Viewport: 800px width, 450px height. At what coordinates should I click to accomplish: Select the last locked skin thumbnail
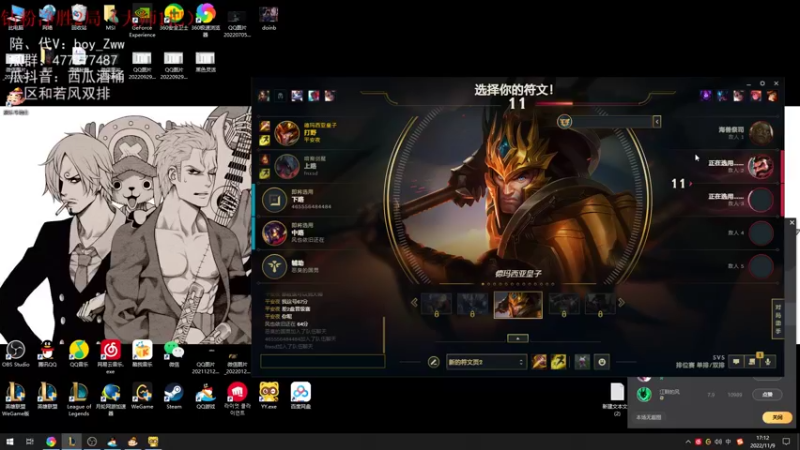(599, 305)
